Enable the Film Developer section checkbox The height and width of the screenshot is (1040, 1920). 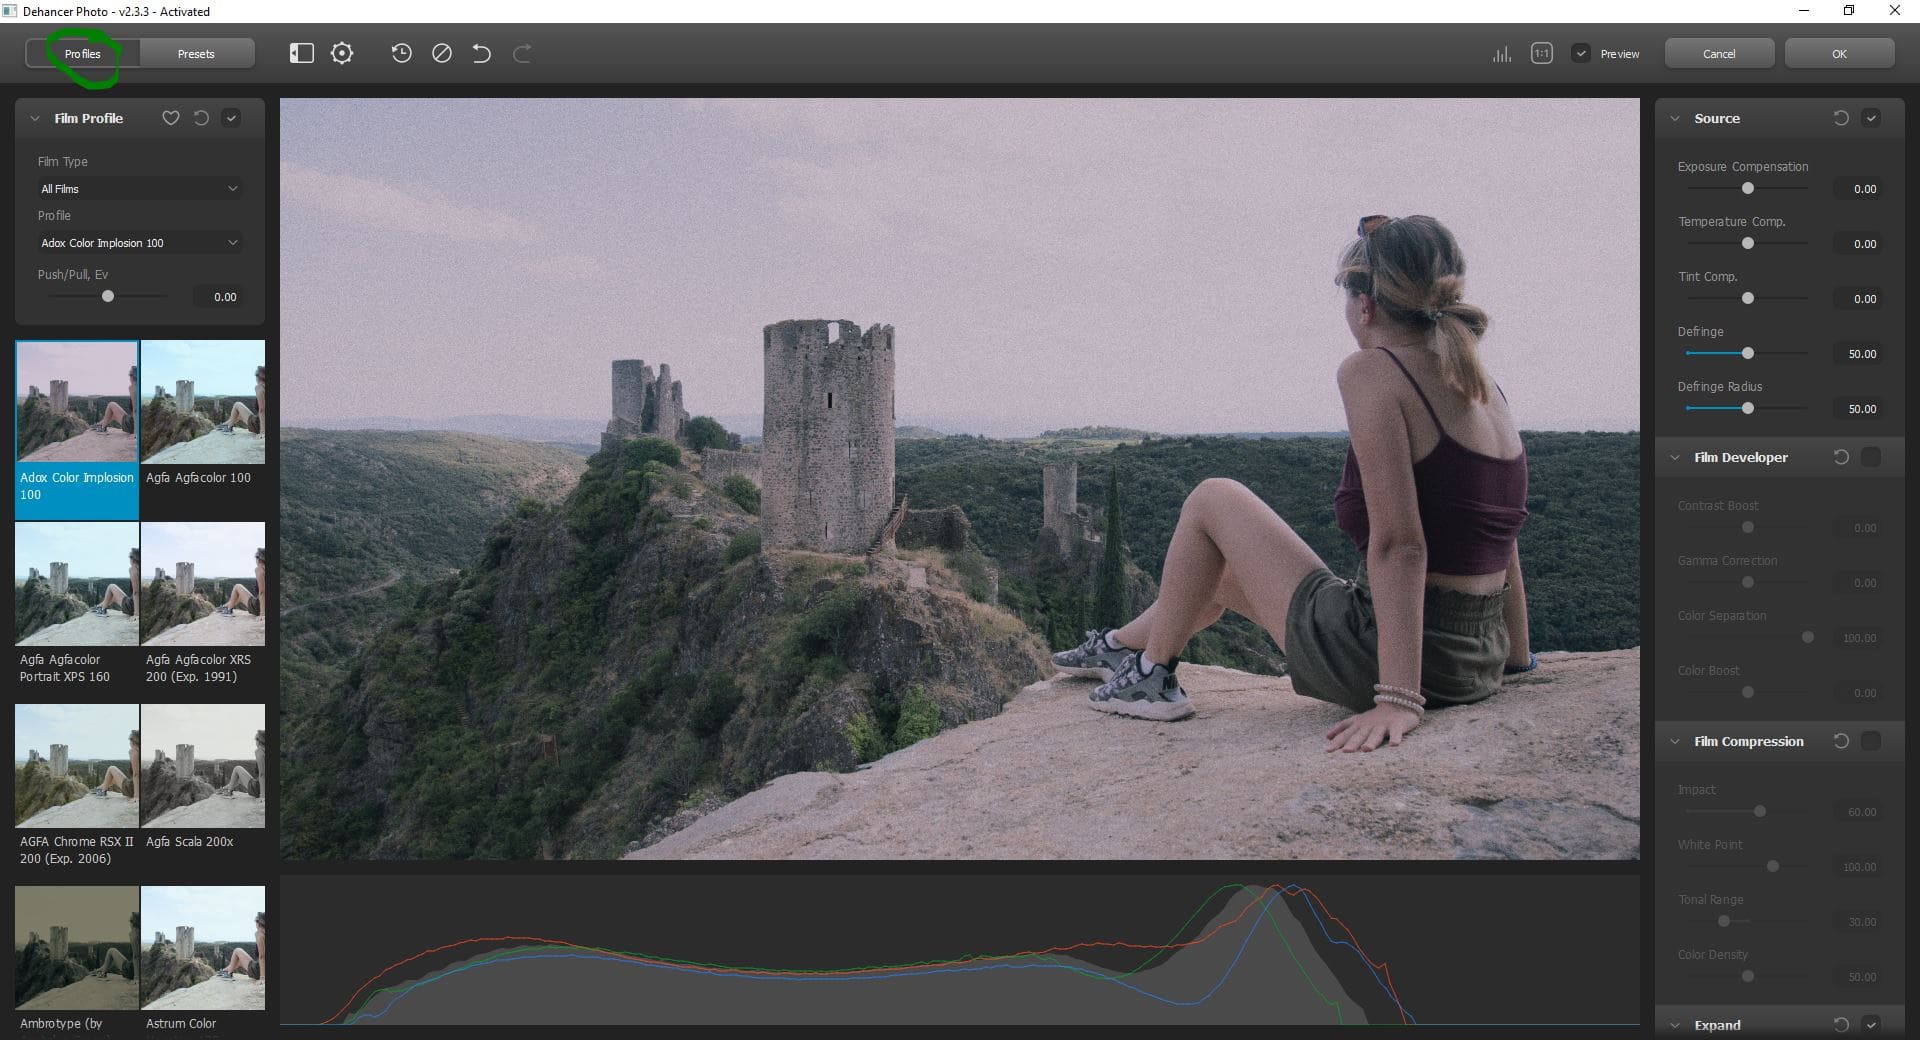coord(1871,457)
